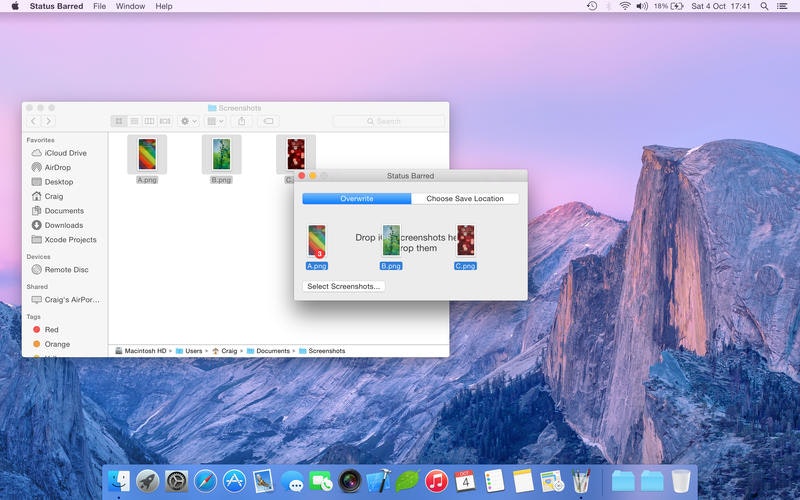This screenshot has height=500, width=800.
Task: Open FaceTime from the Dock
Action: coord(321,481)
